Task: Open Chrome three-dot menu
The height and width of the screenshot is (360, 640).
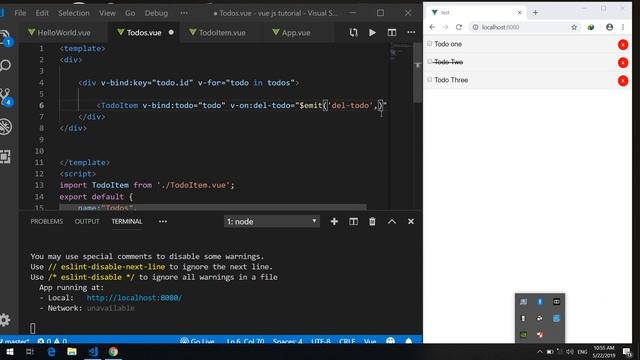Action: pos(623,27)
